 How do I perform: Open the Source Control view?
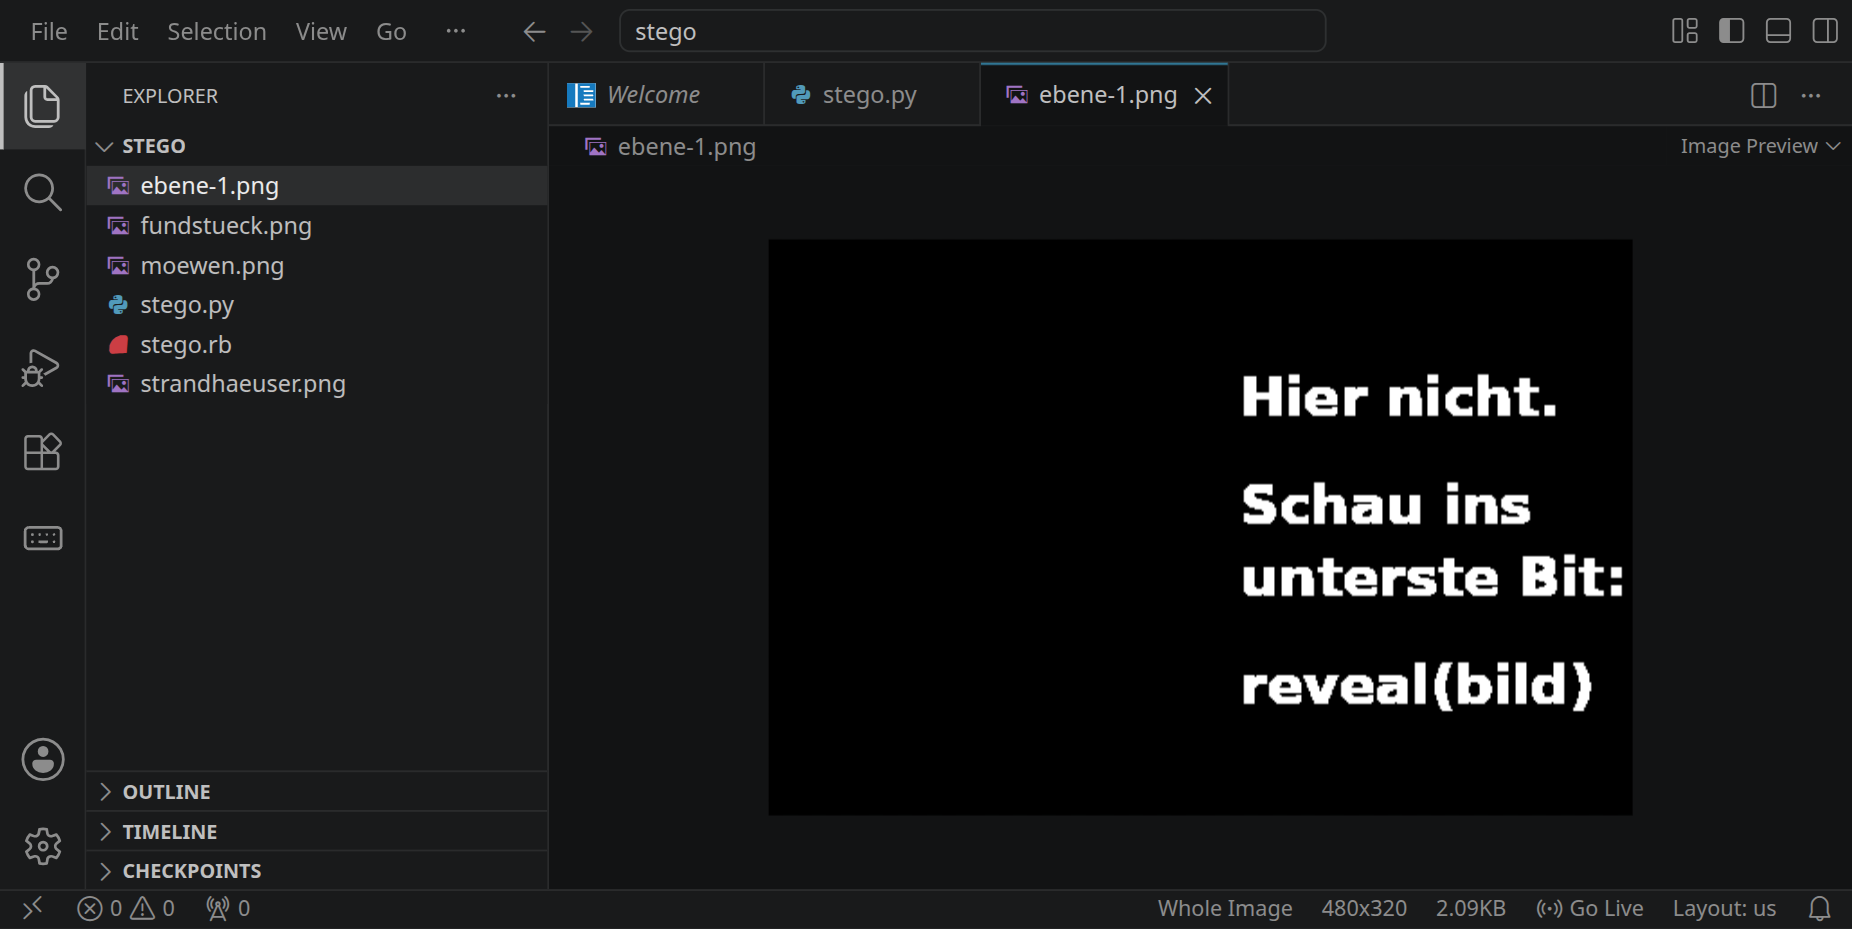[x=42, y=279]
